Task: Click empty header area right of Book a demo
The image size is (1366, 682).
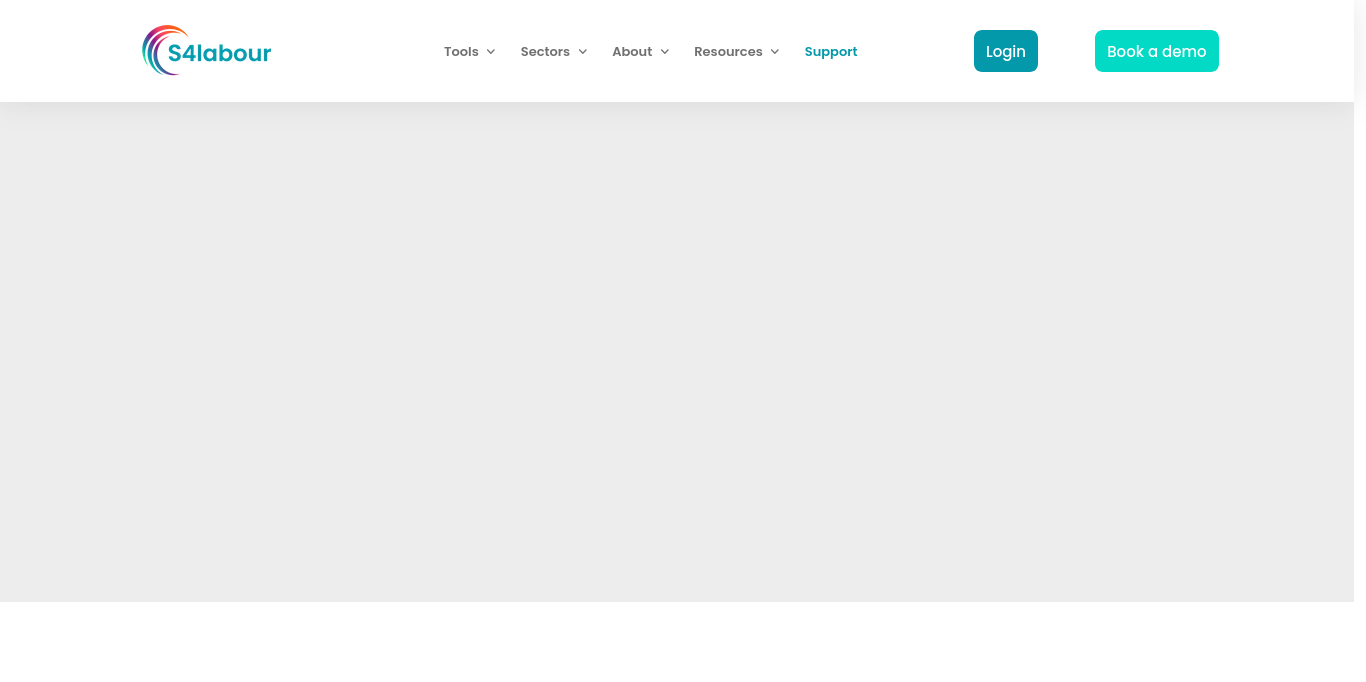Action: point(1285,51)
